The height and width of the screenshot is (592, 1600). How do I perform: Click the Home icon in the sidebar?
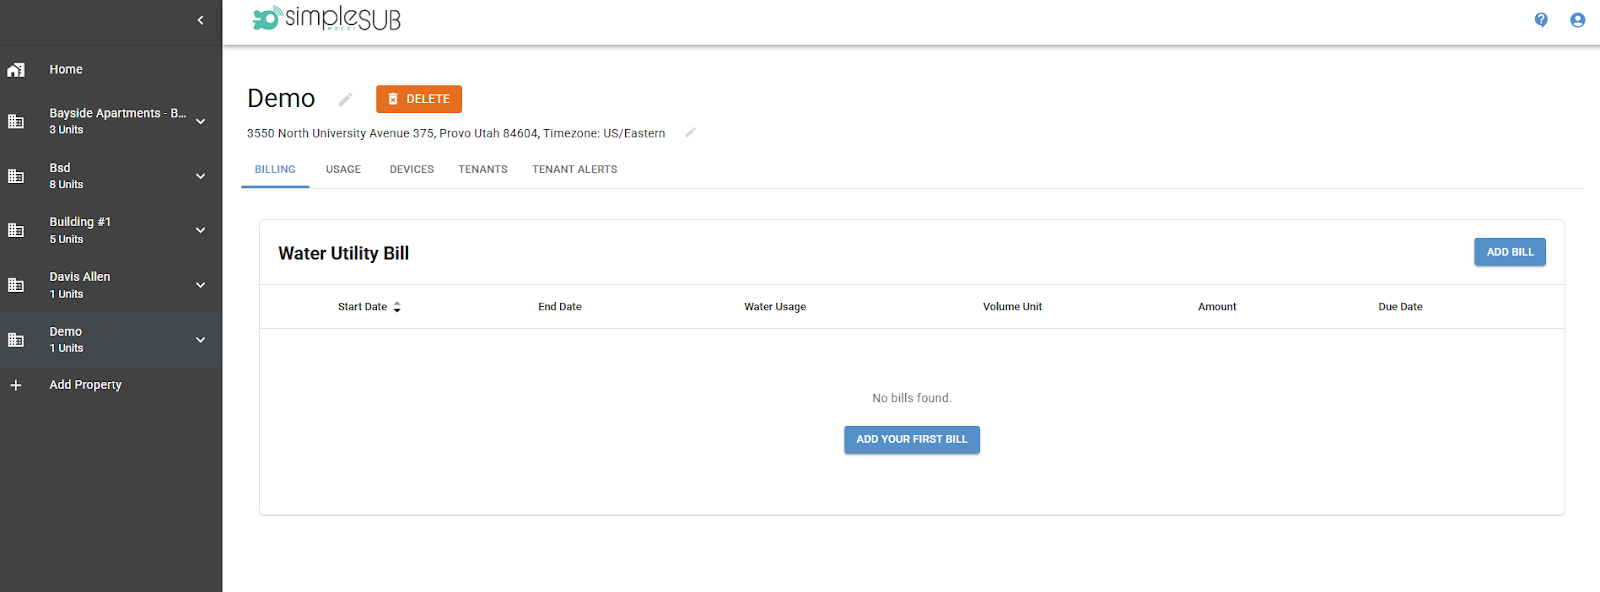pos(16,70)
